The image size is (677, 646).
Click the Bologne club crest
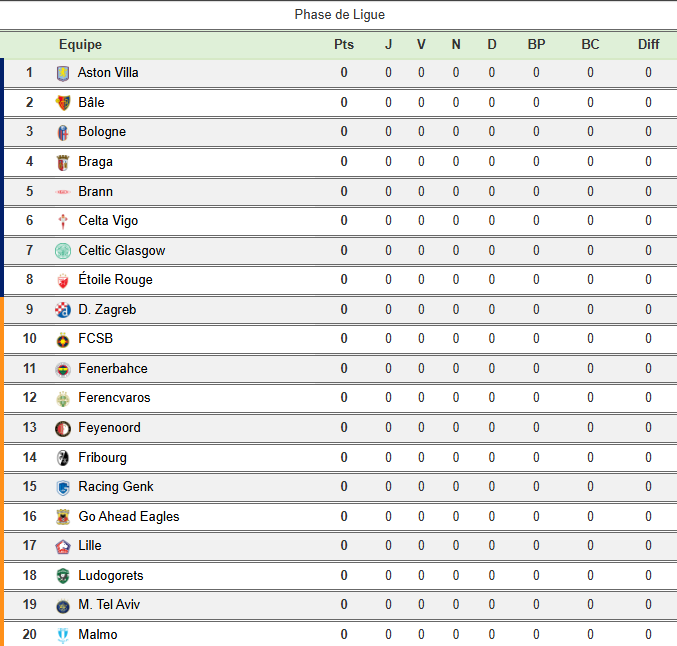(63, 132)
